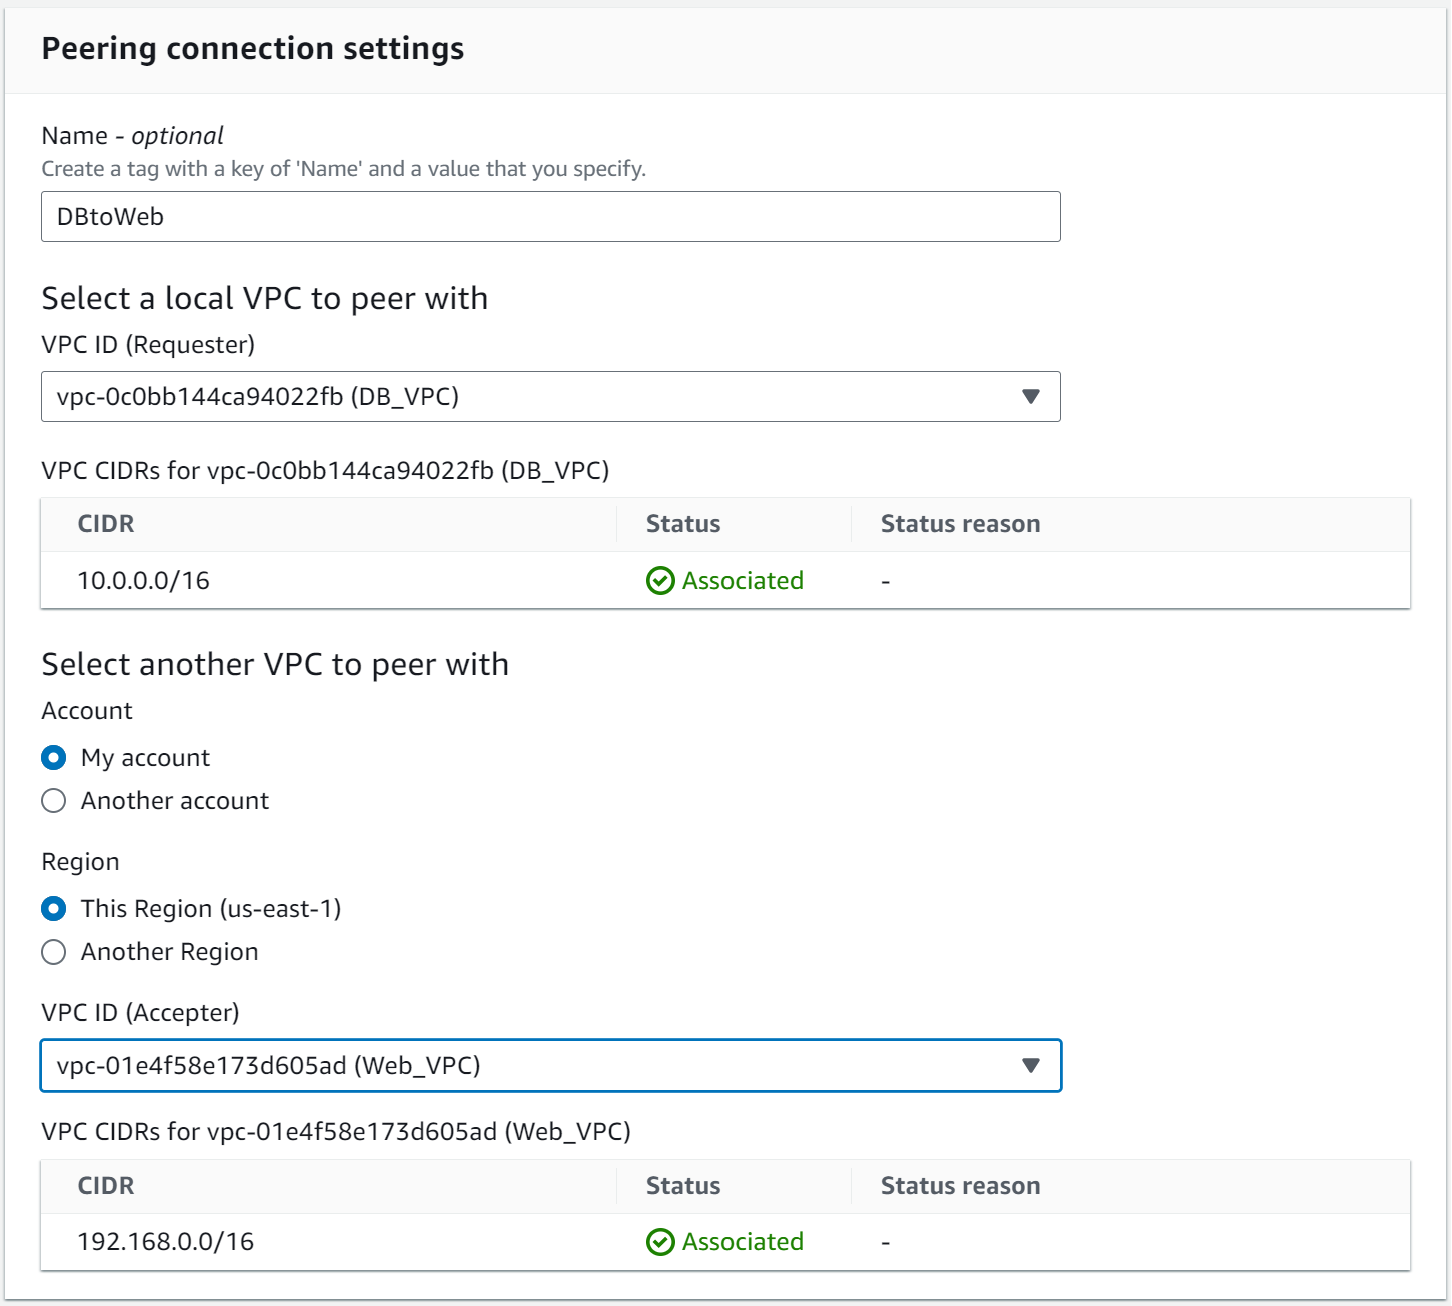Viewport: 1452px width, 1306px height.
Task: Click Status column header in DB_VPC table
Action: click(x=683, y=524)
